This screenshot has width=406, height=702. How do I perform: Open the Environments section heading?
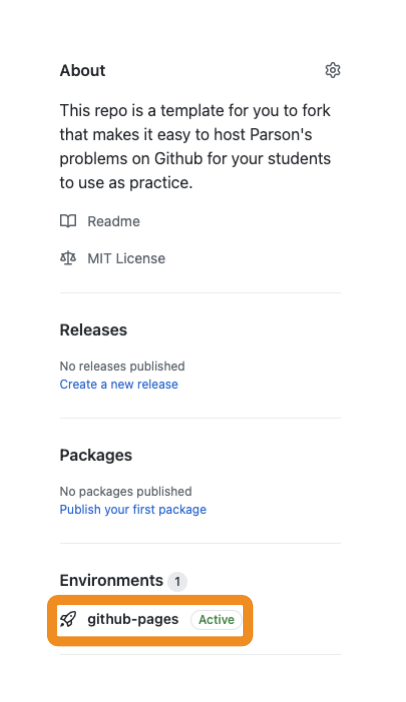[111, 580]
